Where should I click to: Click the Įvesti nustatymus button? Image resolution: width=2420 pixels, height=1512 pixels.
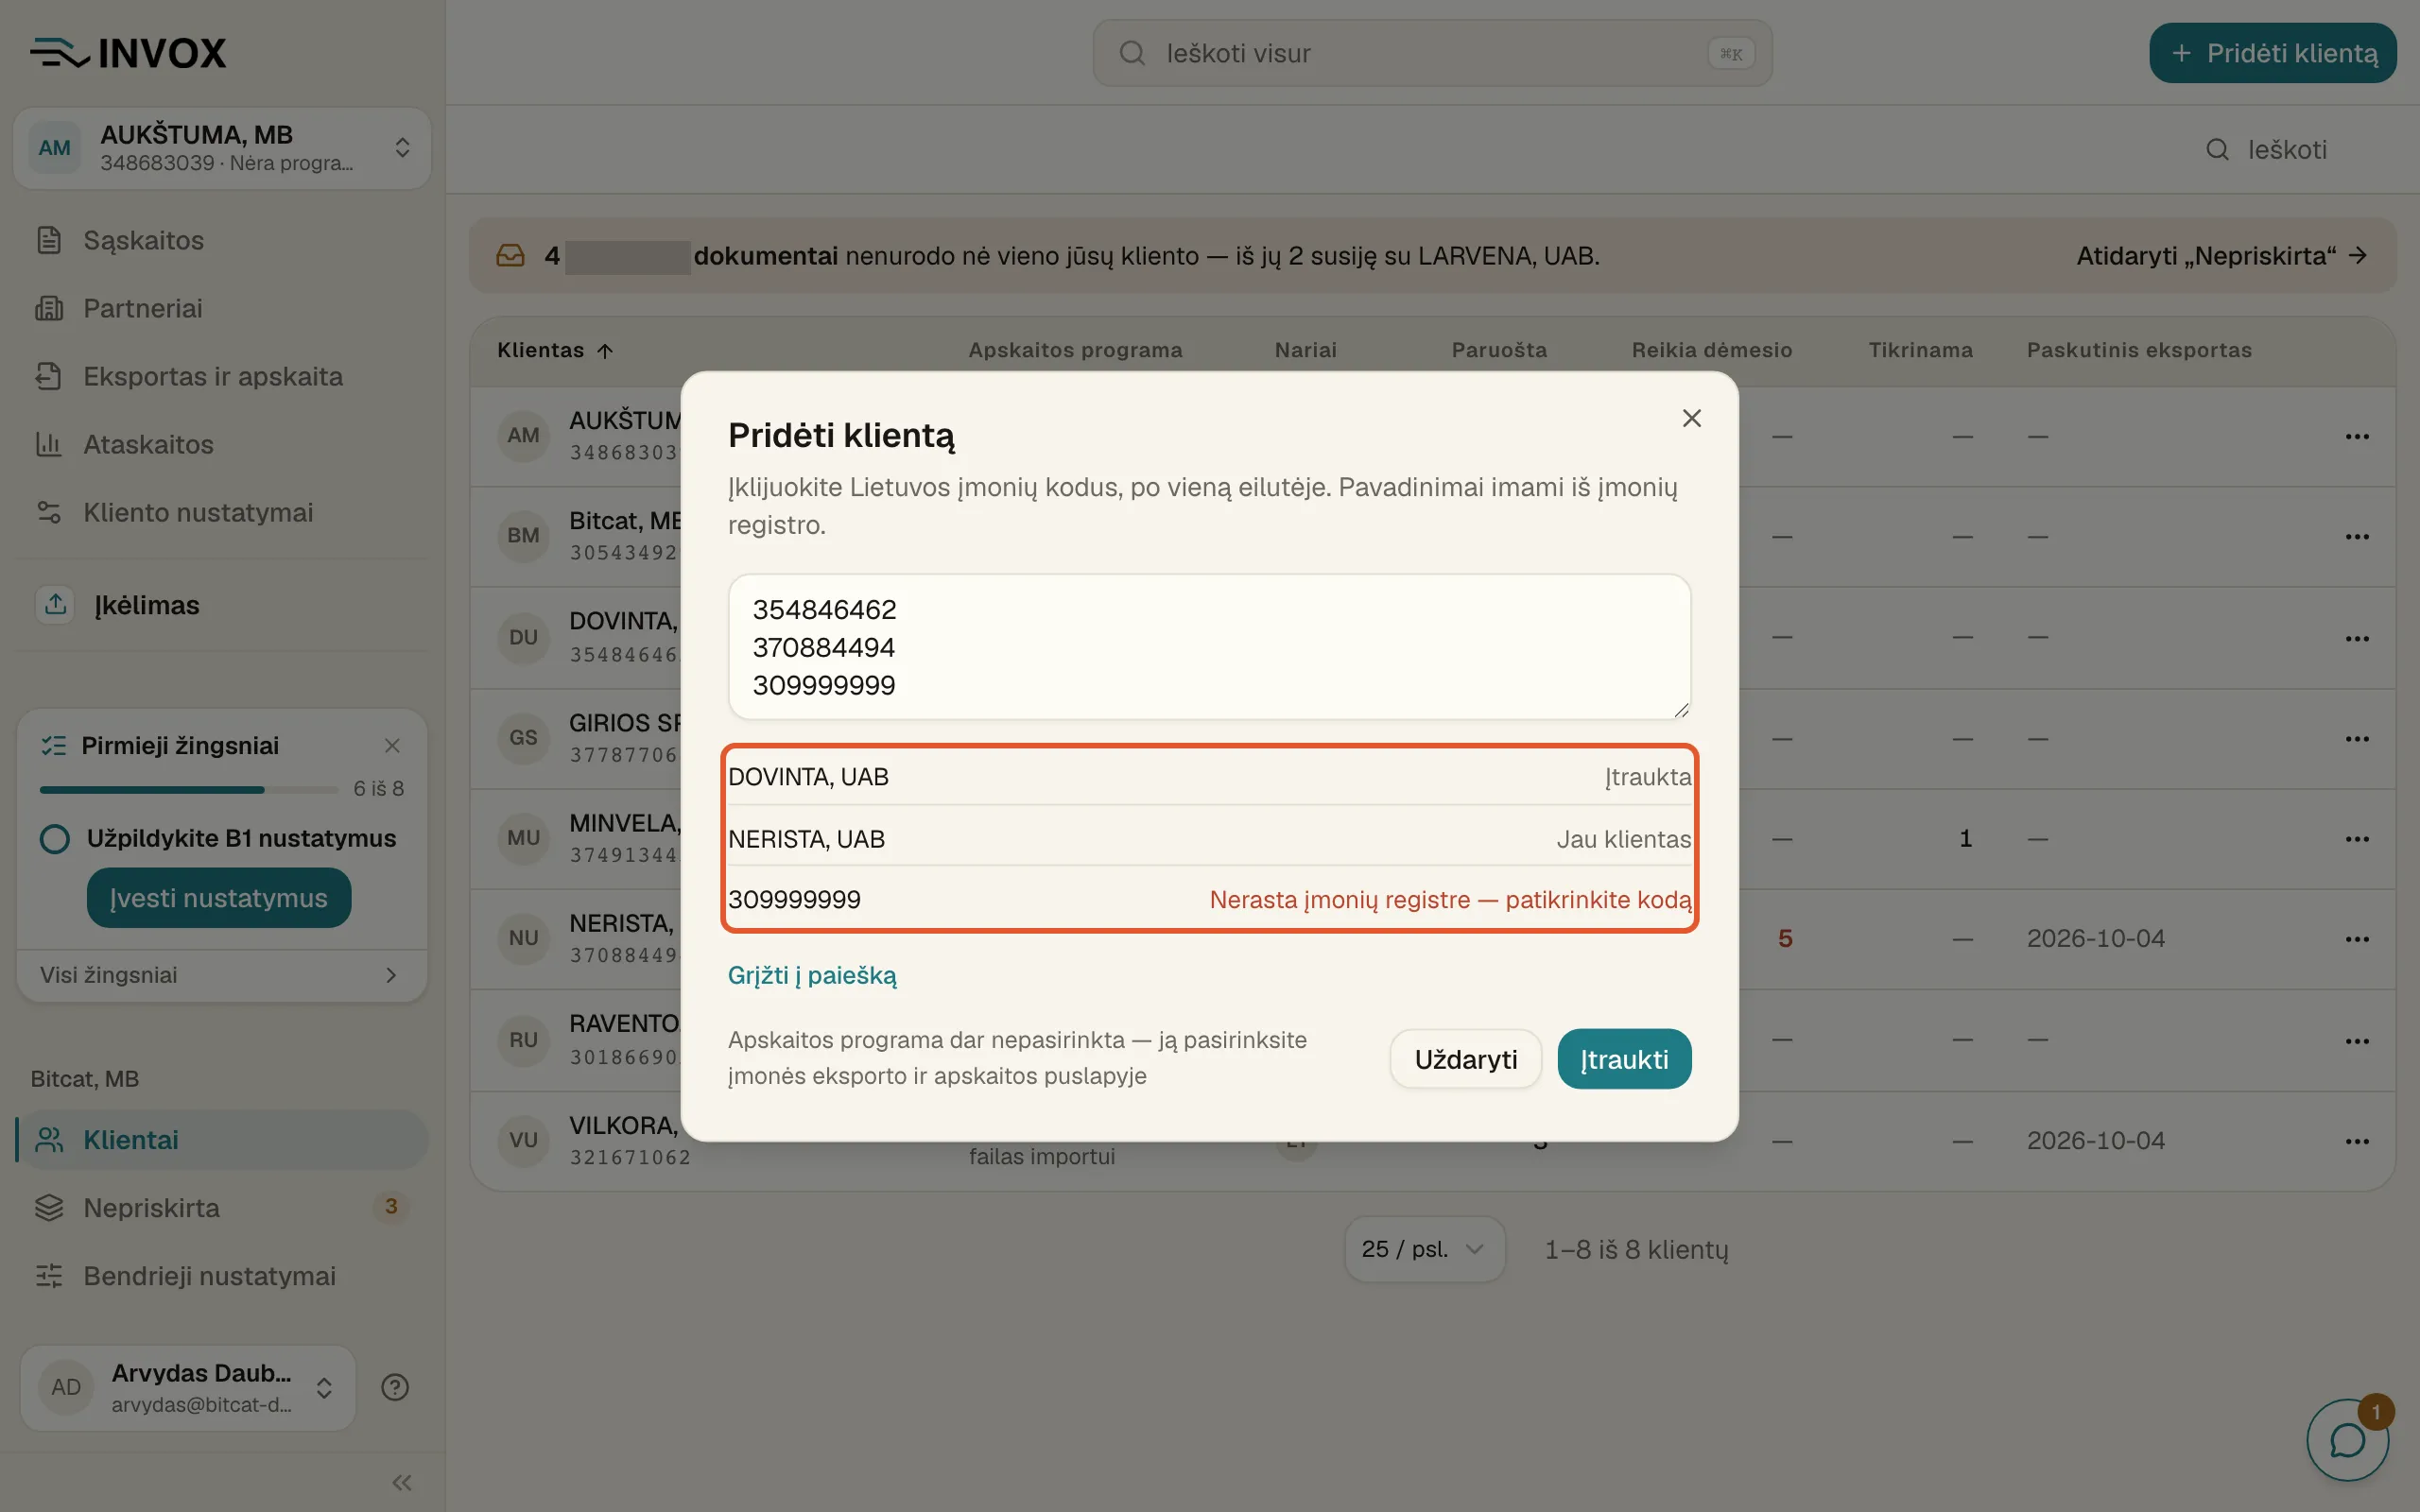219,898
